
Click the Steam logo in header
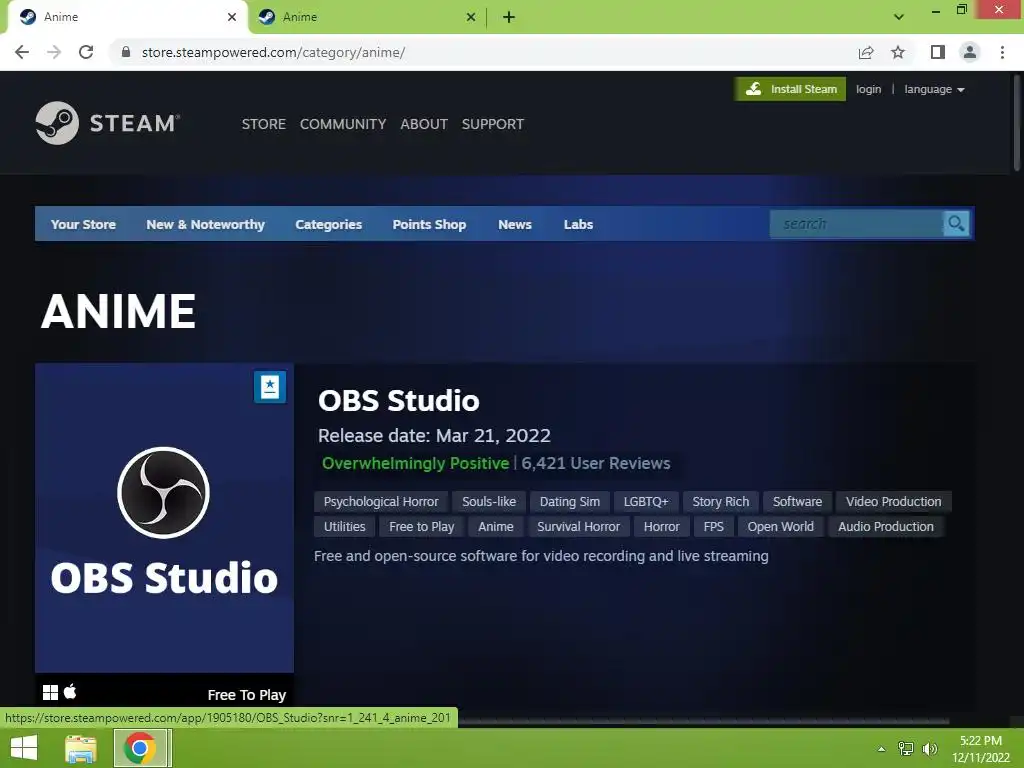108,123
